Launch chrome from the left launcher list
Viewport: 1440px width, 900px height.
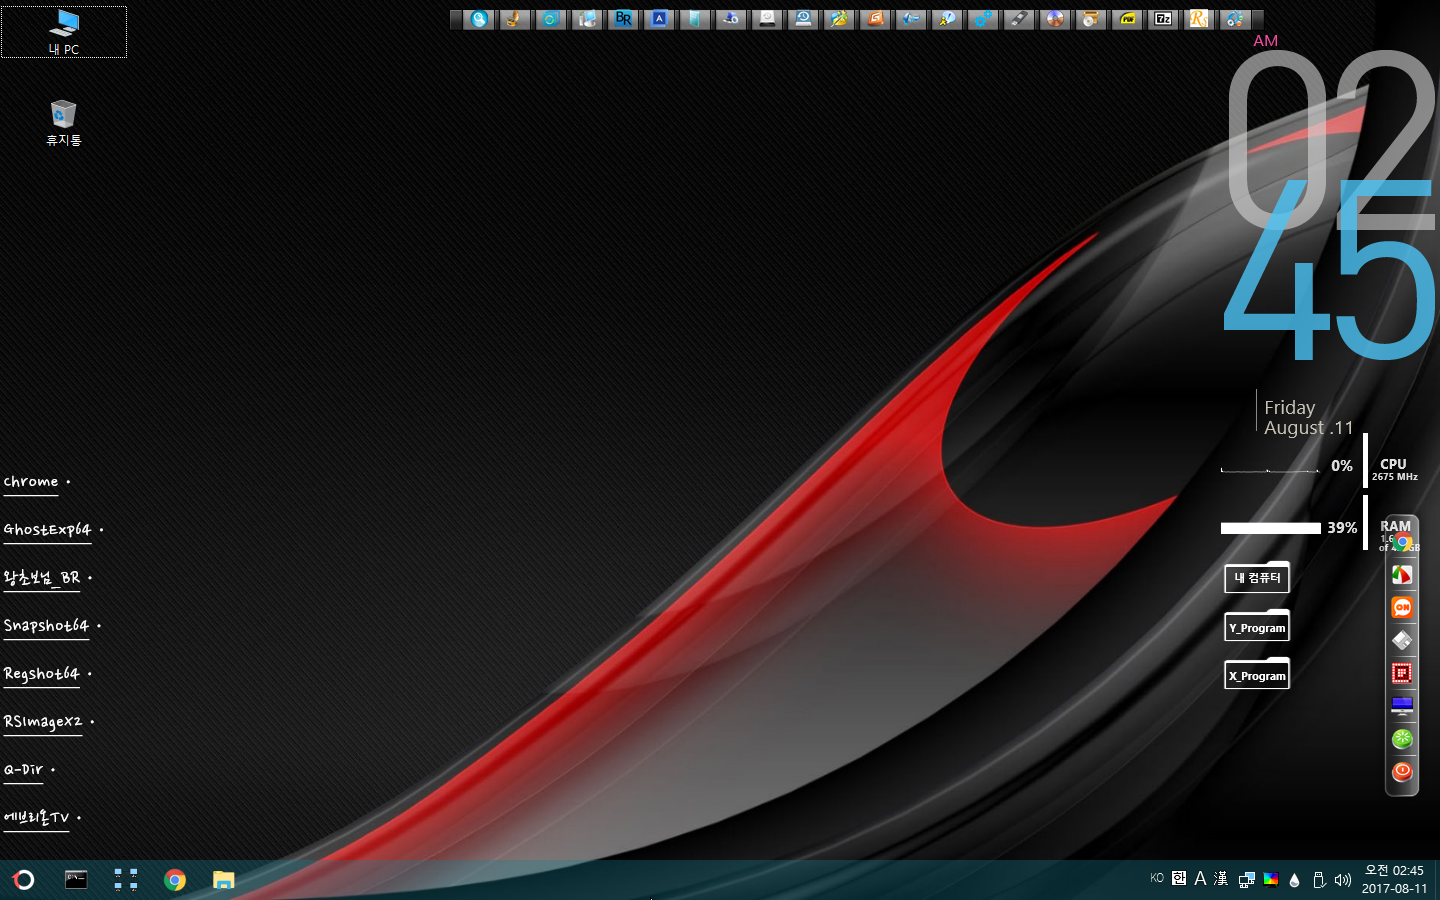[x=31, y=482]
